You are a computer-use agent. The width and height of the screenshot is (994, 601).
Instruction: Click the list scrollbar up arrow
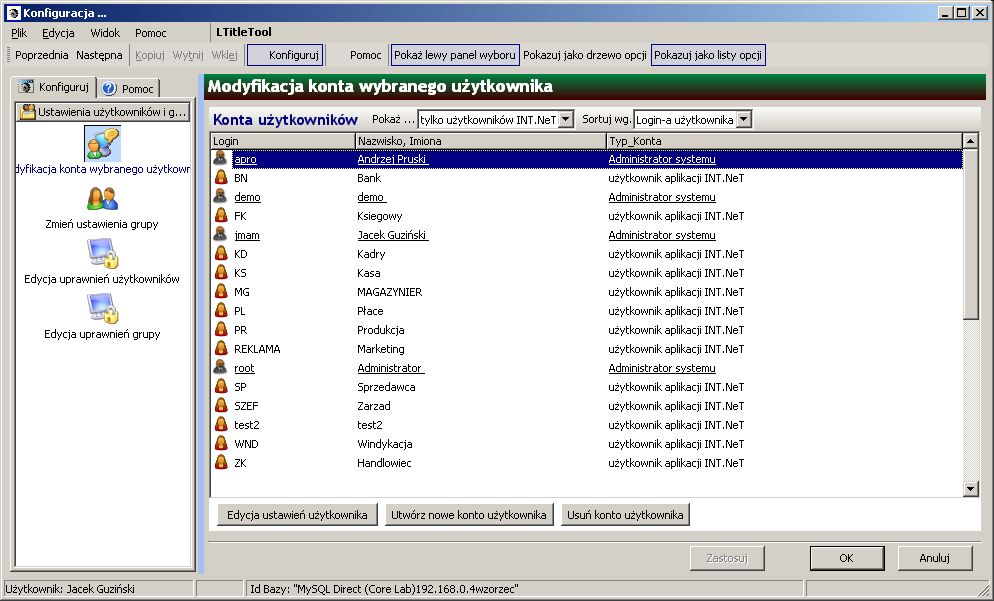[971, 141]
